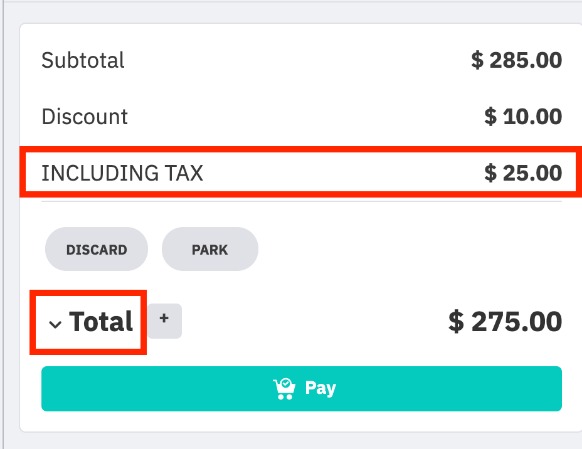Click the plus button next to Total

tap(164, 321)
